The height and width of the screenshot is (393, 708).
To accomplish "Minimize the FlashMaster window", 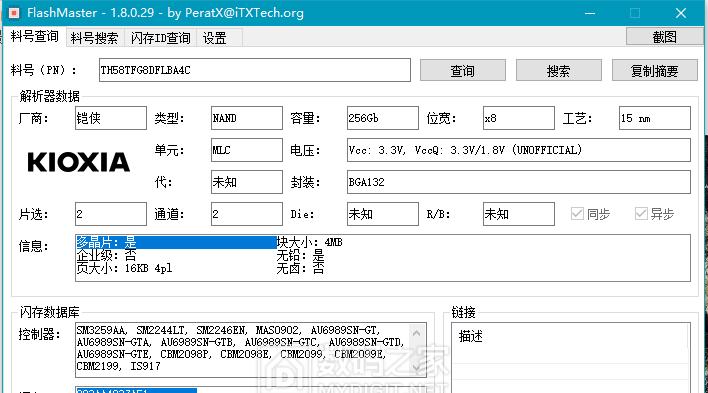I will tap(589, 13).
